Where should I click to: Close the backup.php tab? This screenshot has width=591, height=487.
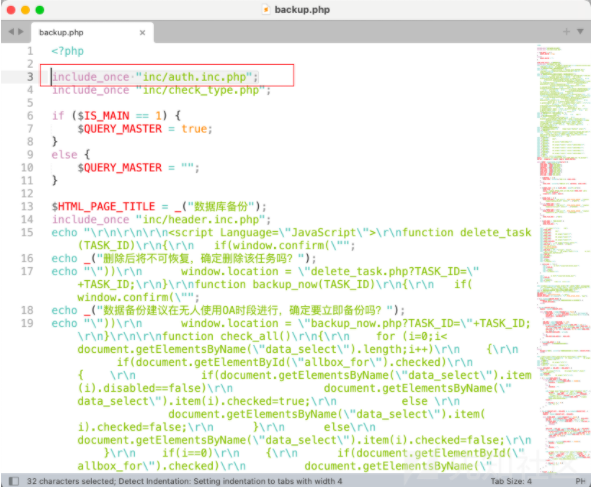[x=142, y=33]
